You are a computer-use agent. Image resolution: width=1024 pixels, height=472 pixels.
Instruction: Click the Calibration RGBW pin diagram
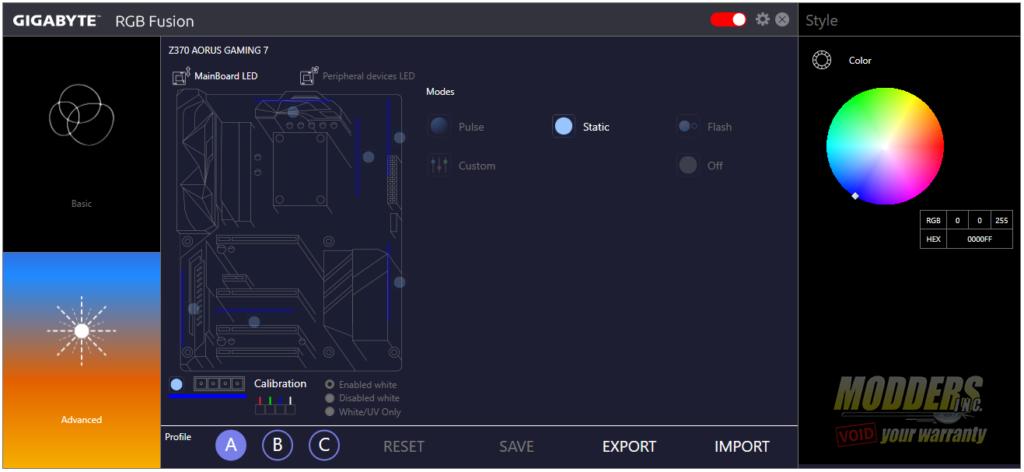275,405
